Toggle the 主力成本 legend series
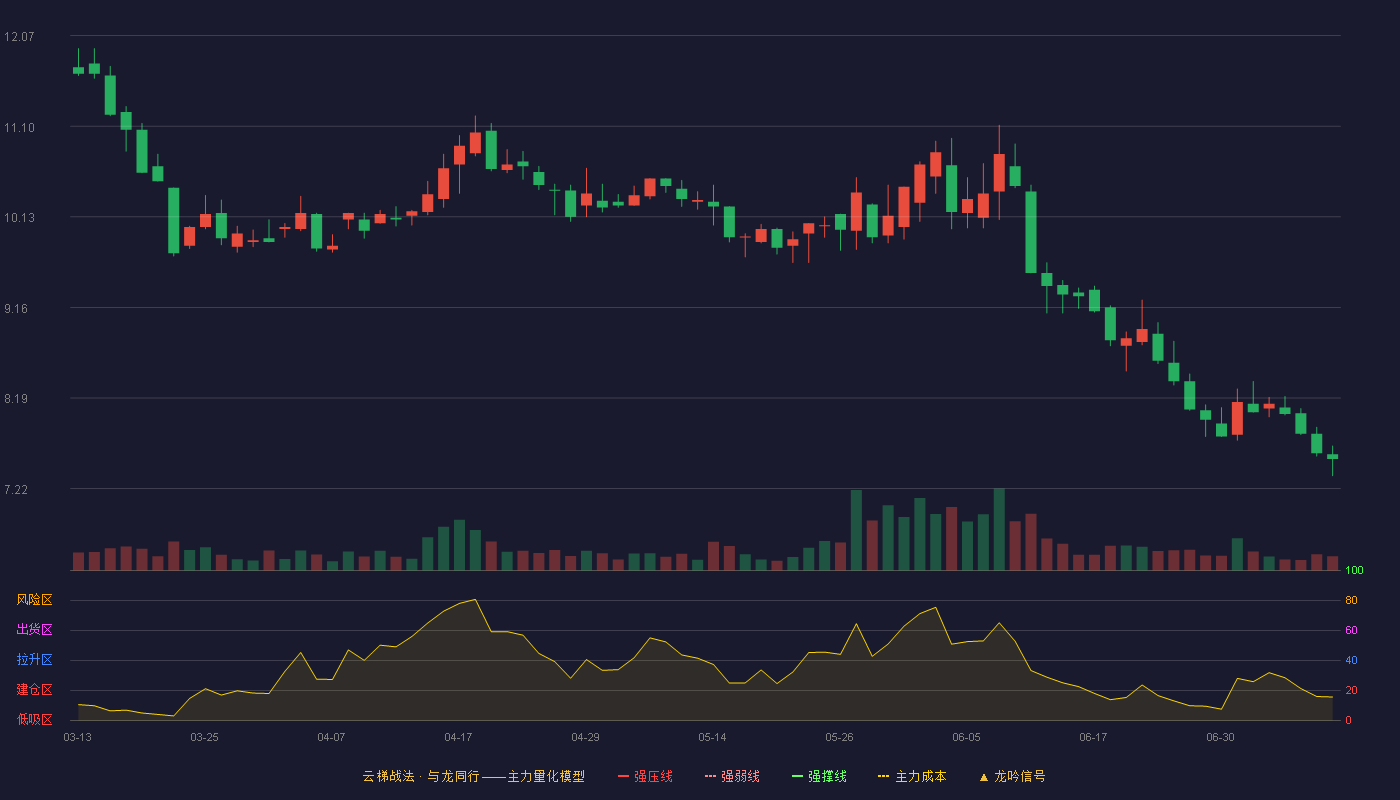Image resolution: width=1400 pixels, height=800 pixels. tap(912, 776)
